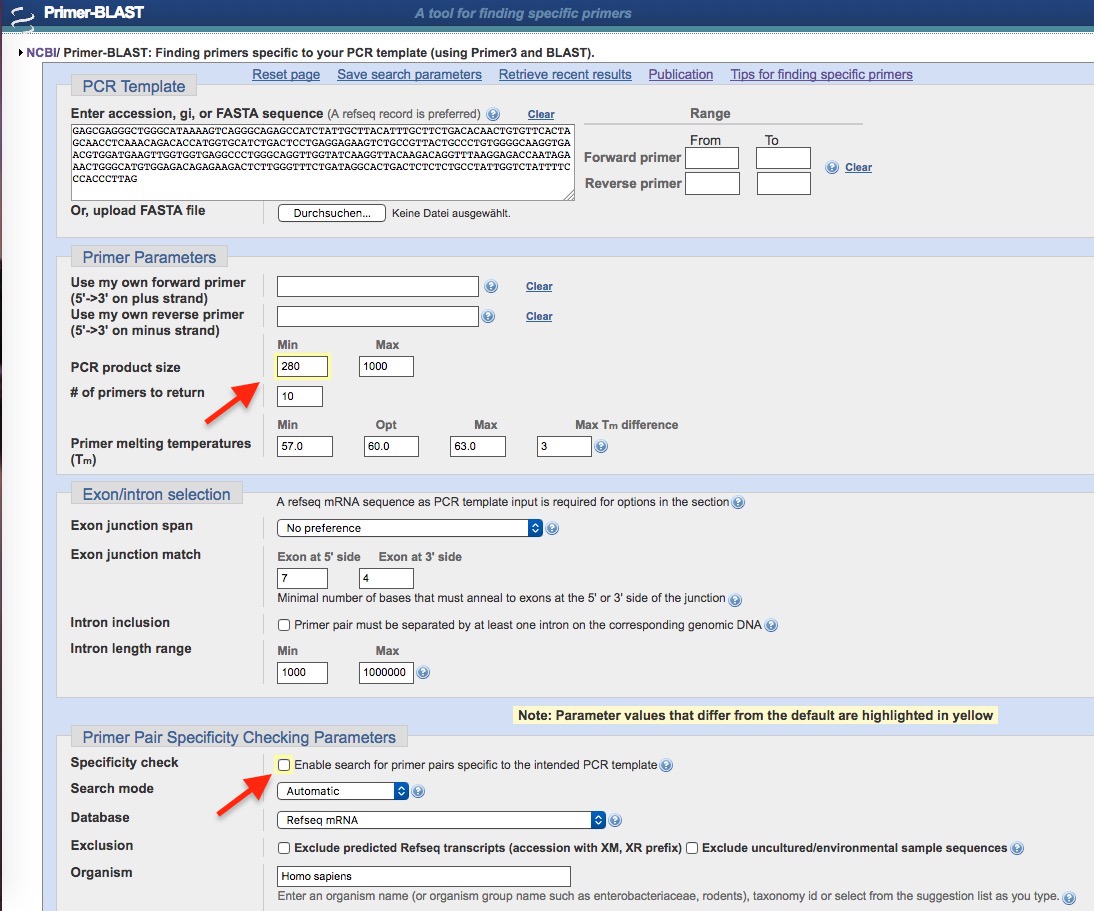Click into the FASTA sequence text area
This screenshot has width=1094, height=911.
pos(322,163)
